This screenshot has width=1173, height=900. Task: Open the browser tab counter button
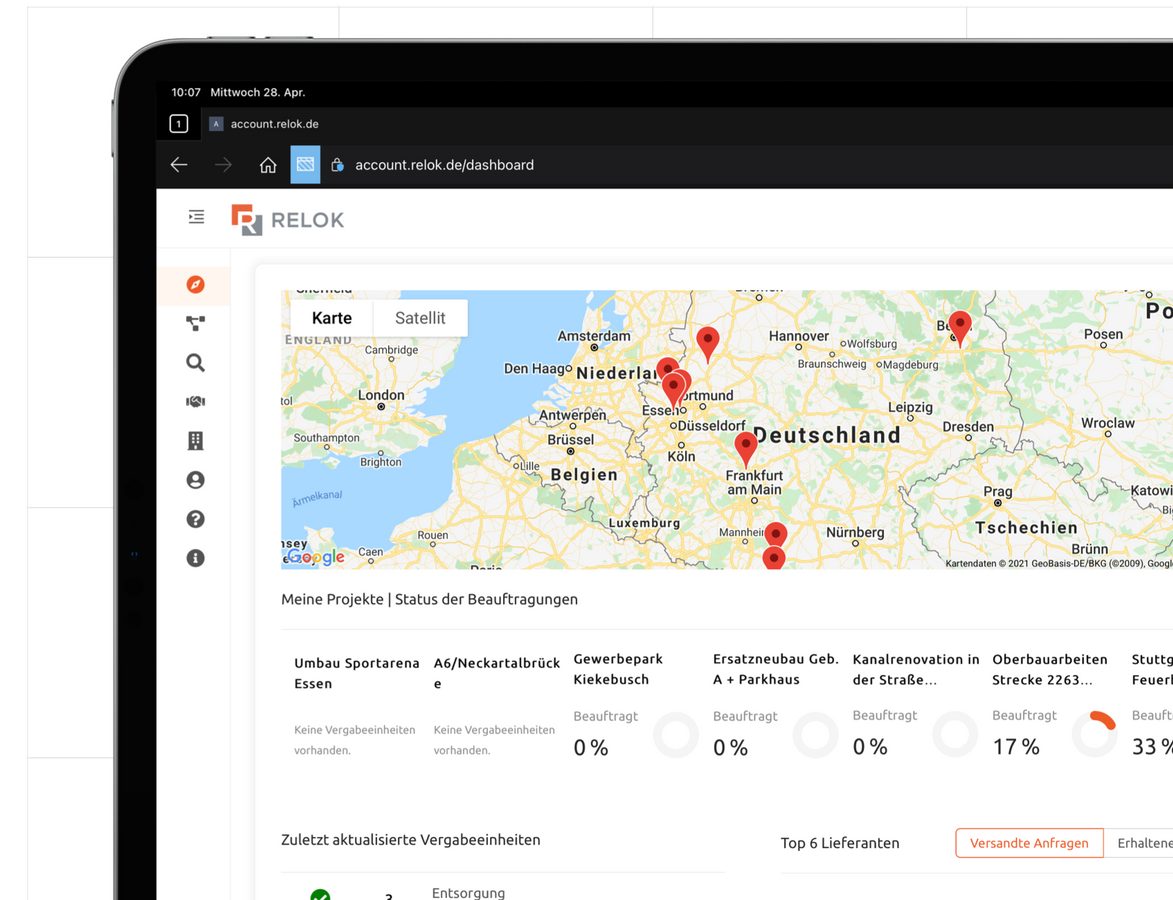[x=179, y=124]
